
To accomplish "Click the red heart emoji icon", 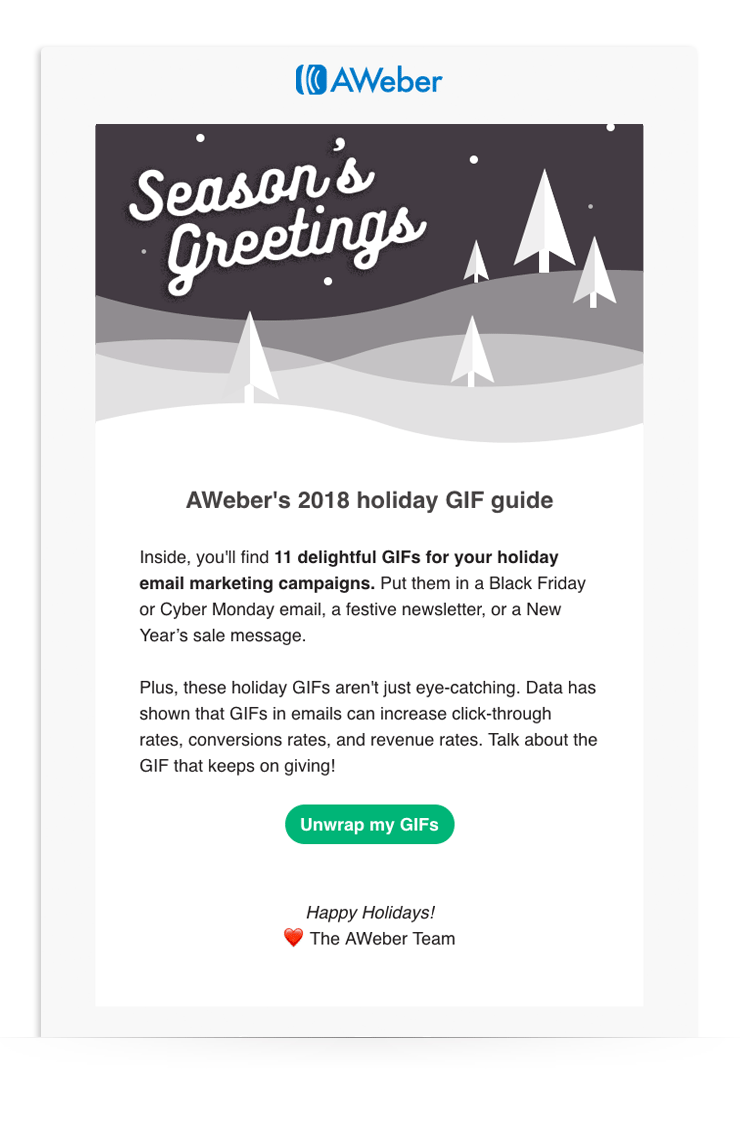I will 293,937.
